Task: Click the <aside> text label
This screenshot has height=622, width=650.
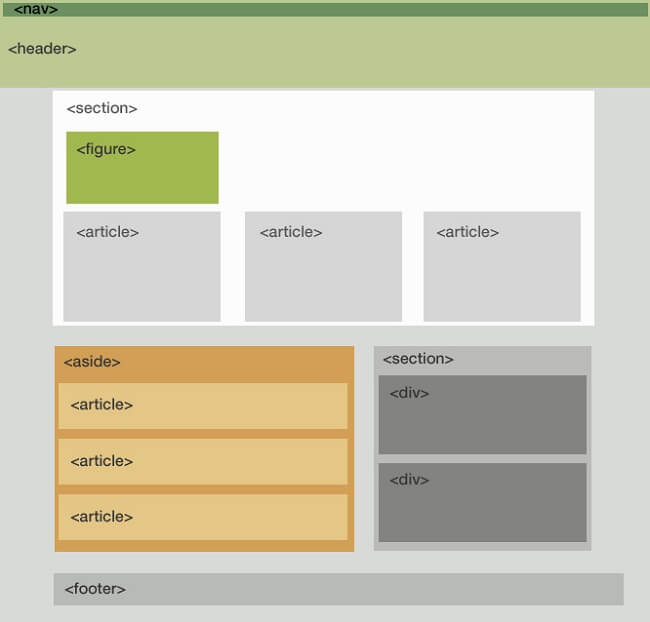Action: pos(92,362)
